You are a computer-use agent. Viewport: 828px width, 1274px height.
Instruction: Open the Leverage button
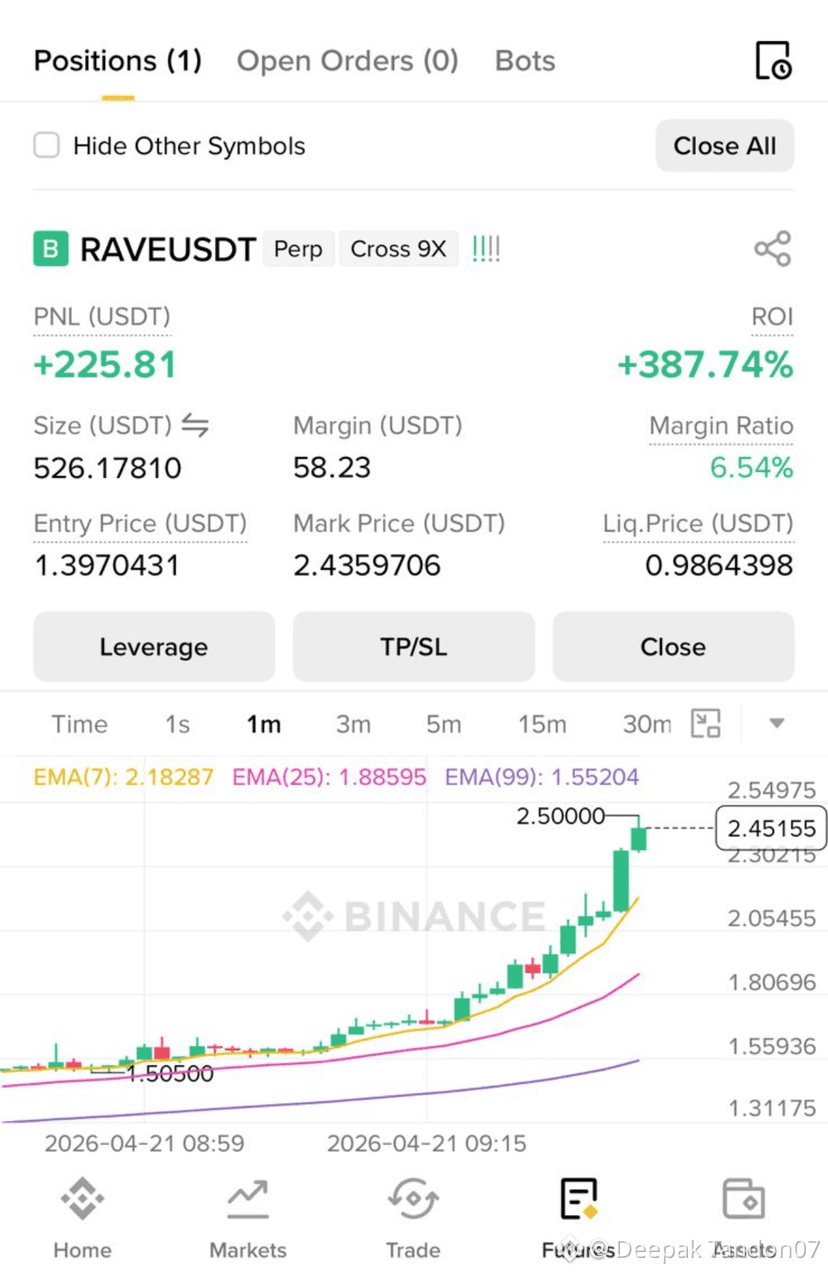pos(154,647)
